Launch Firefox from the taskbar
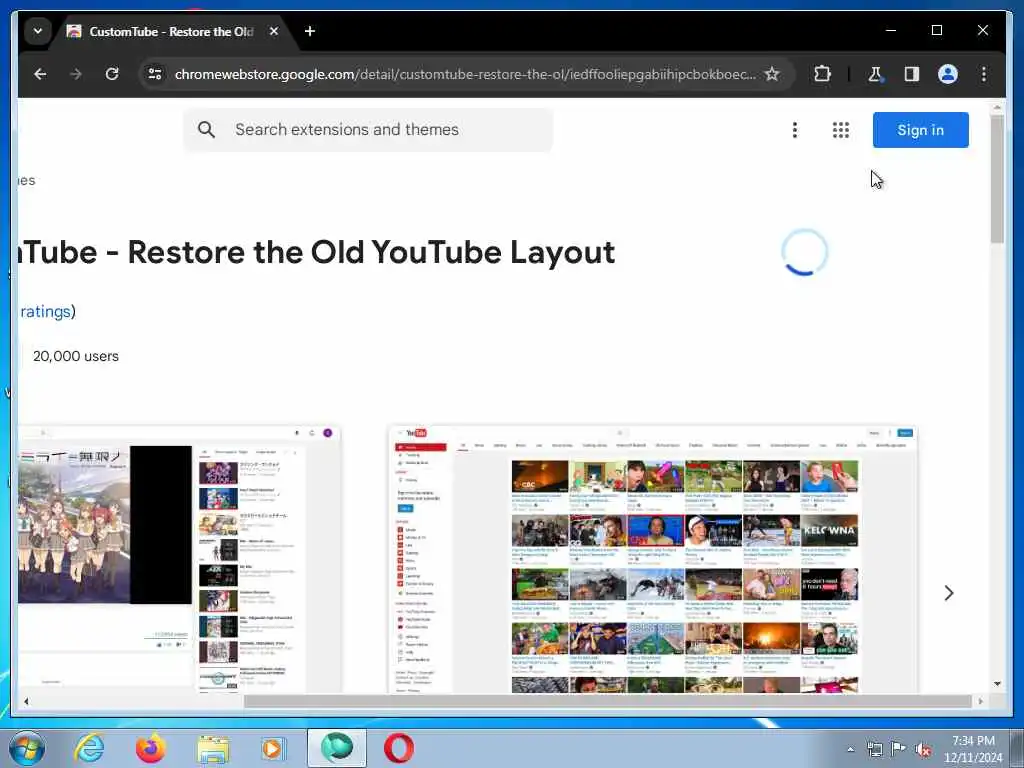The width and height of the screenshot is (1024, 768). tap(150, 748)
